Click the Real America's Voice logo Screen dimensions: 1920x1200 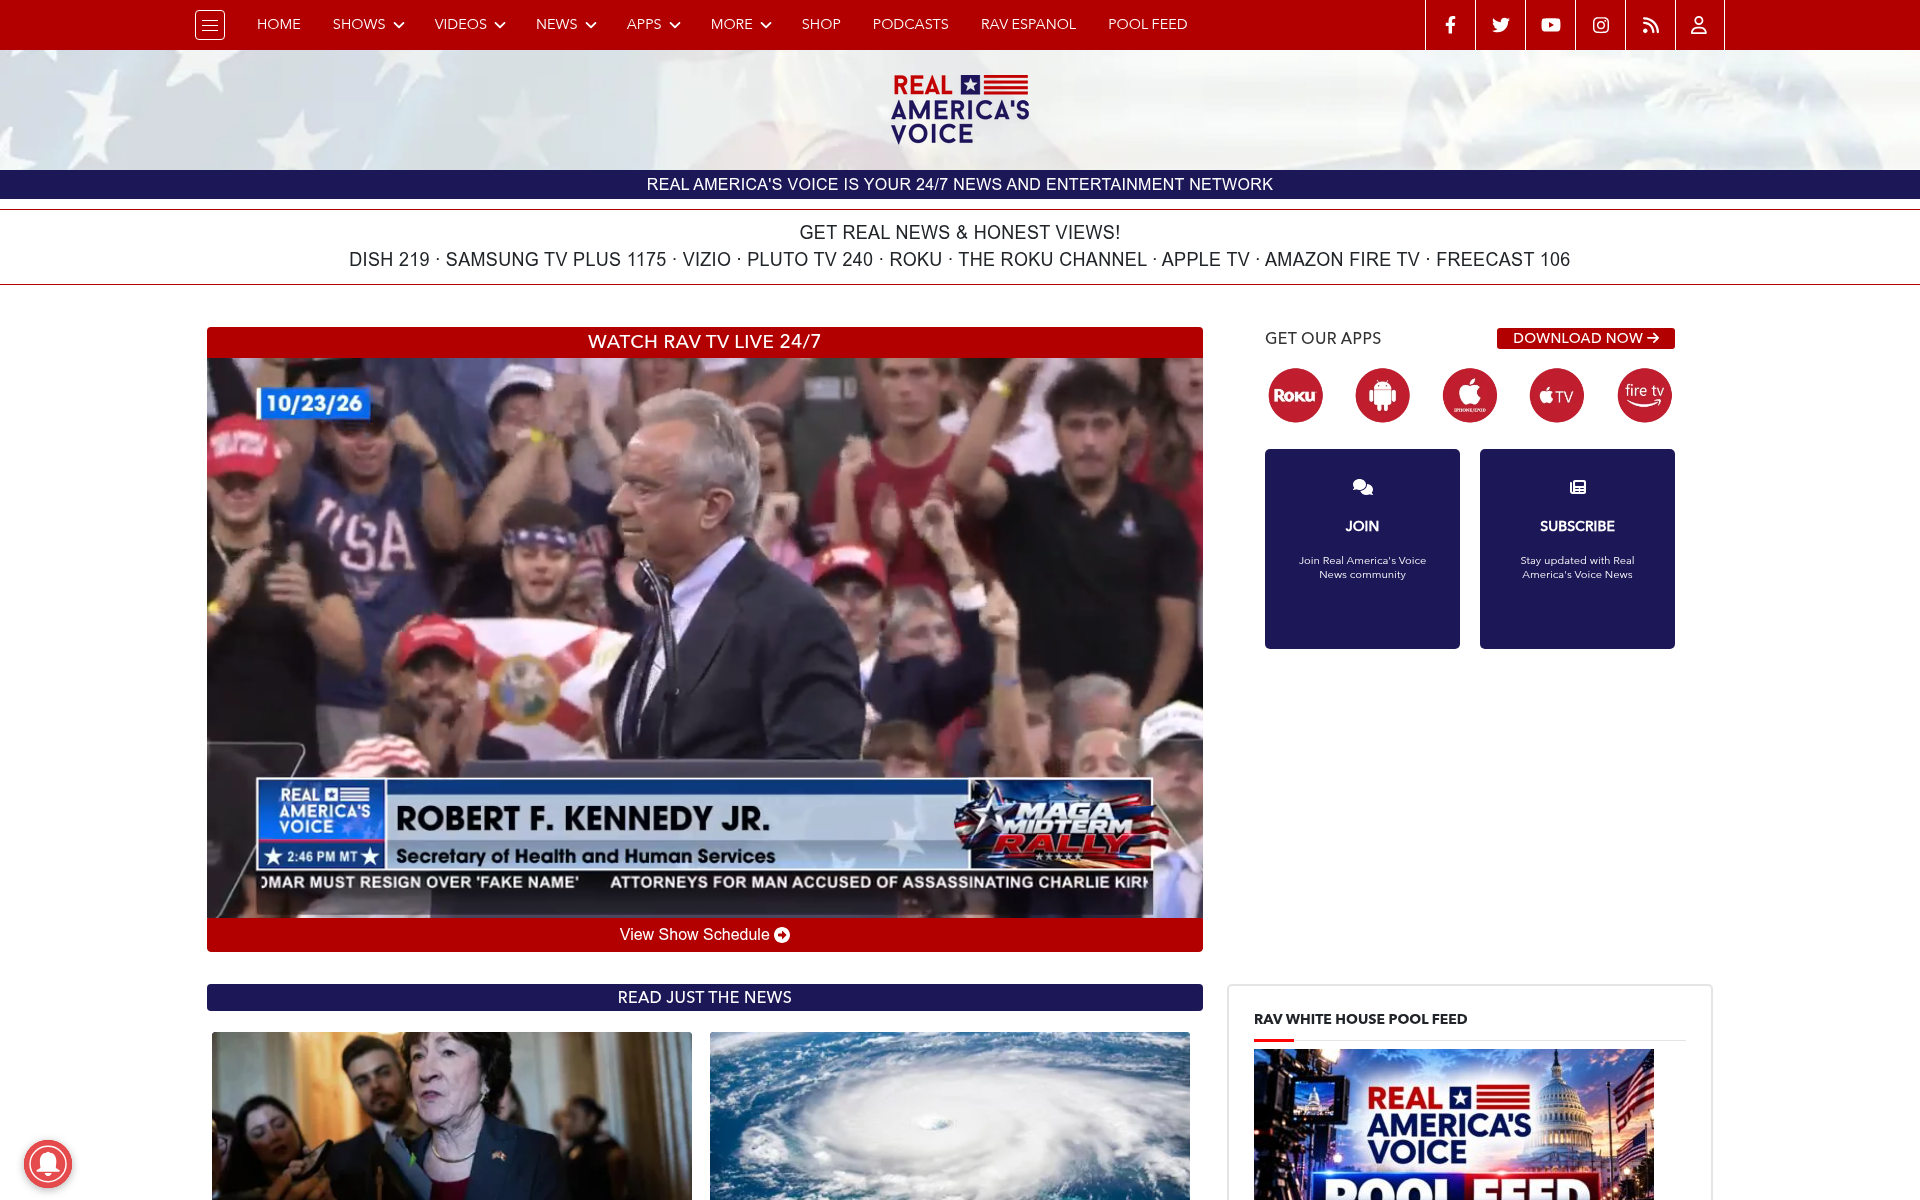pyautogui.click(x=960, y=109)
